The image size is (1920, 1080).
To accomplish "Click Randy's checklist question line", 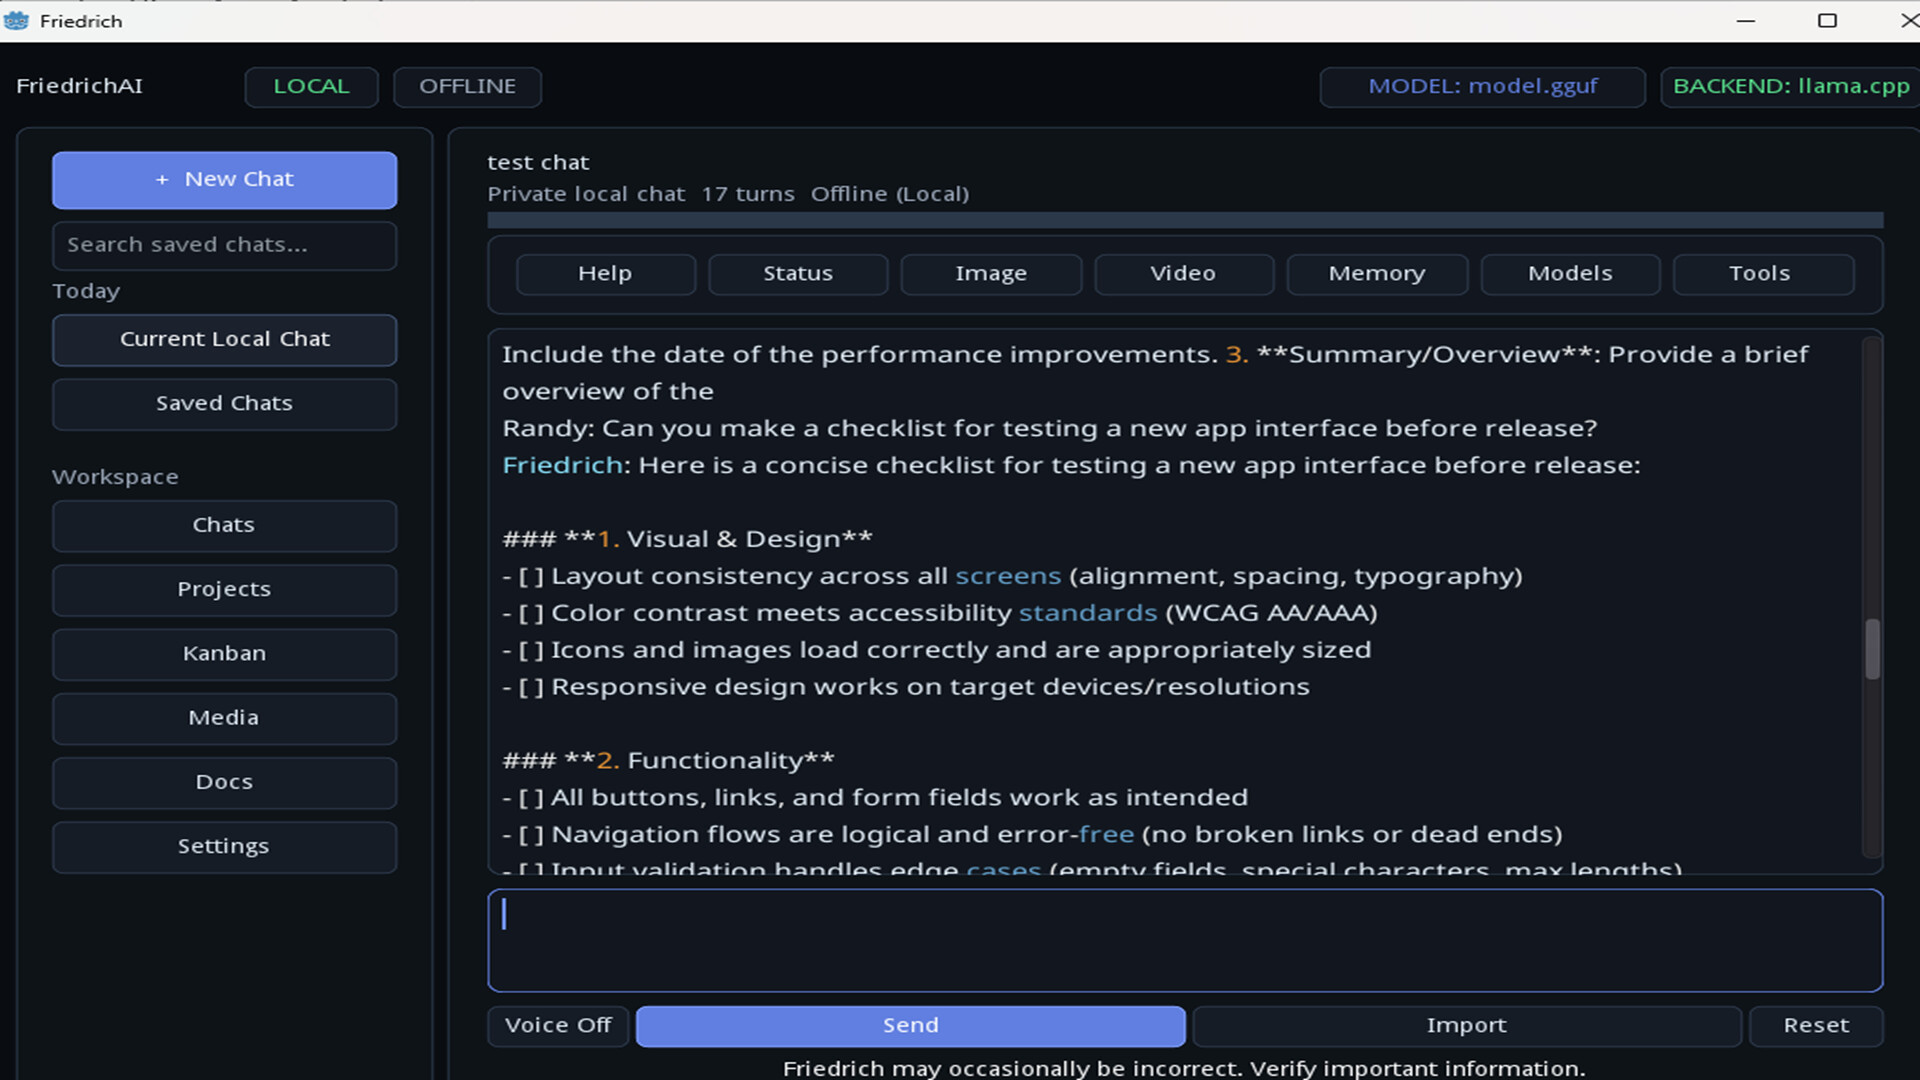I will (x=1050, y=429).
